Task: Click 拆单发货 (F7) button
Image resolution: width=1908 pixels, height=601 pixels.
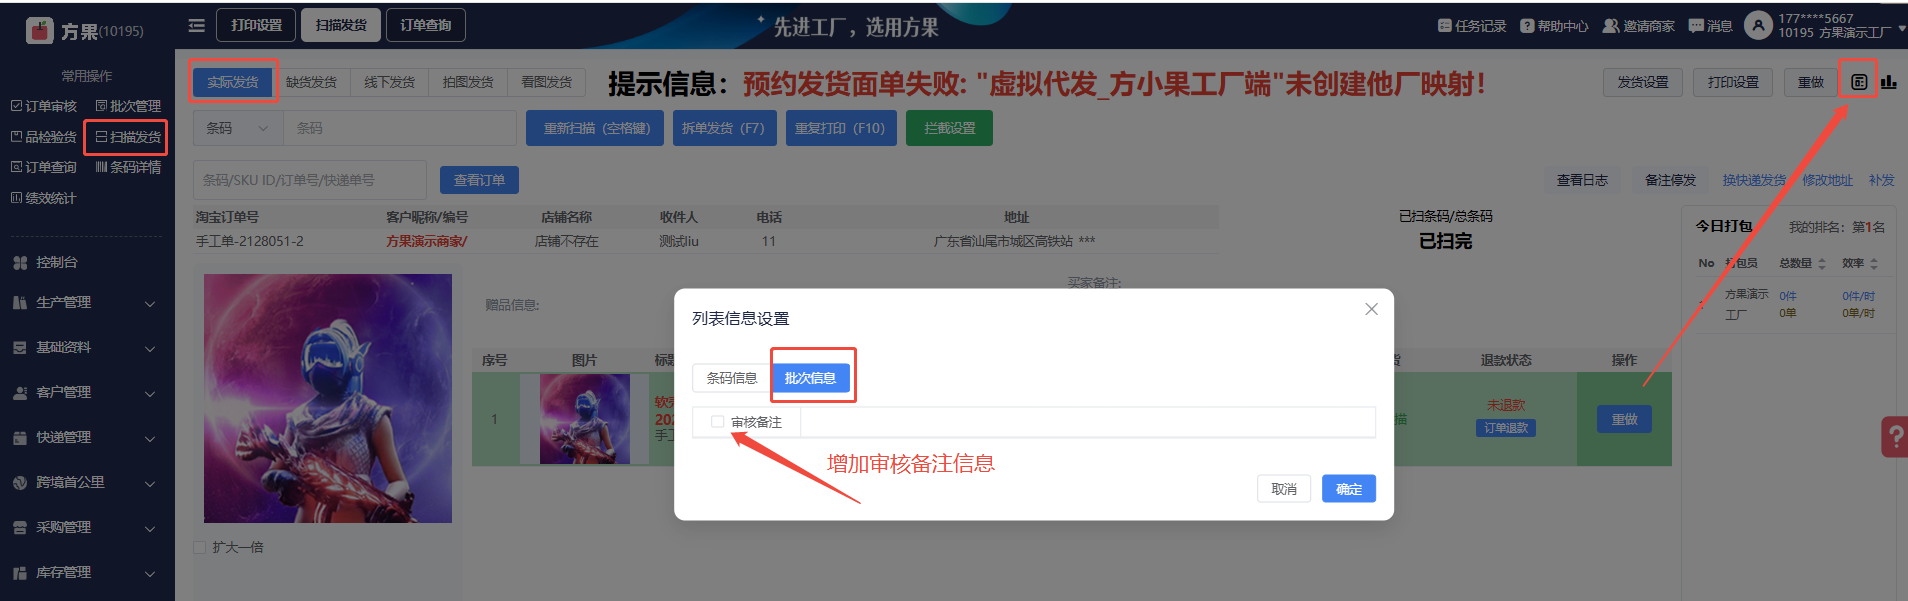Action: pos(723,128)
